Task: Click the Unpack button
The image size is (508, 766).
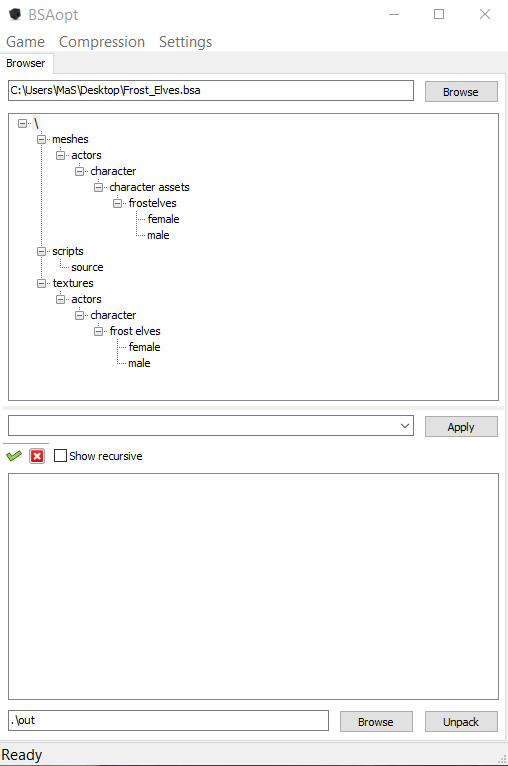Action: tap(461, 722)
